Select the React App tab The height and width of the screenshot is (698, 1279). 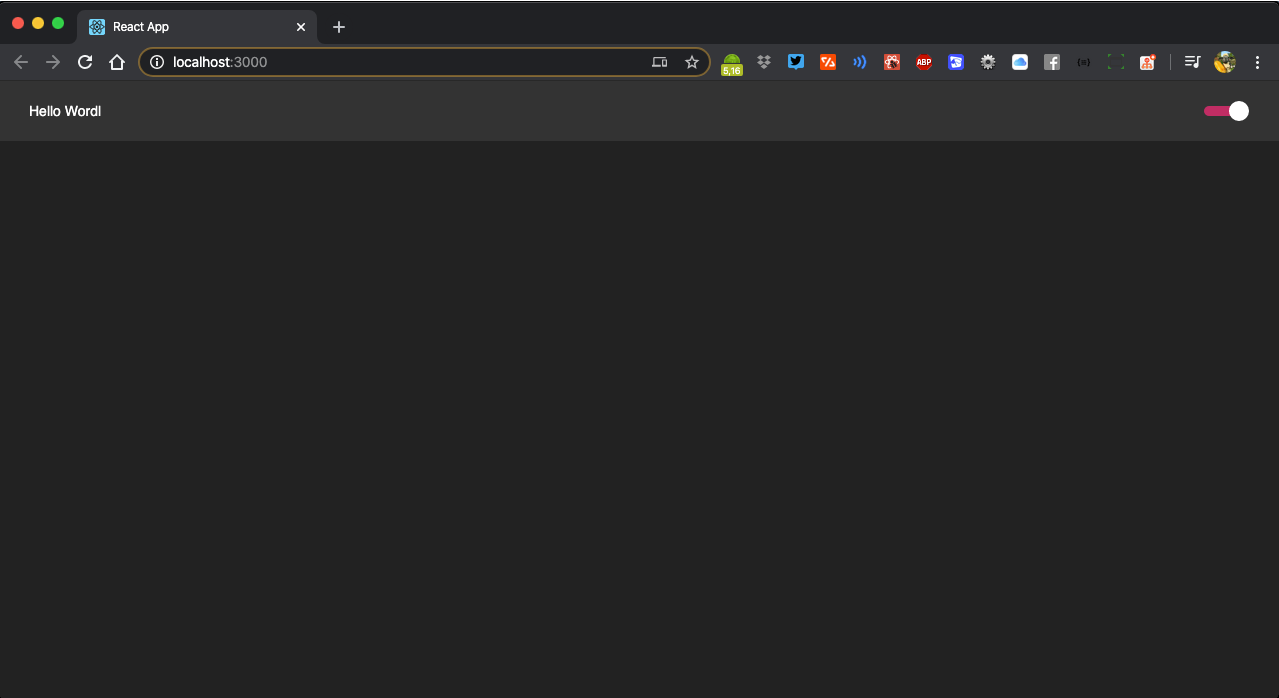click(x=198, y=27)
